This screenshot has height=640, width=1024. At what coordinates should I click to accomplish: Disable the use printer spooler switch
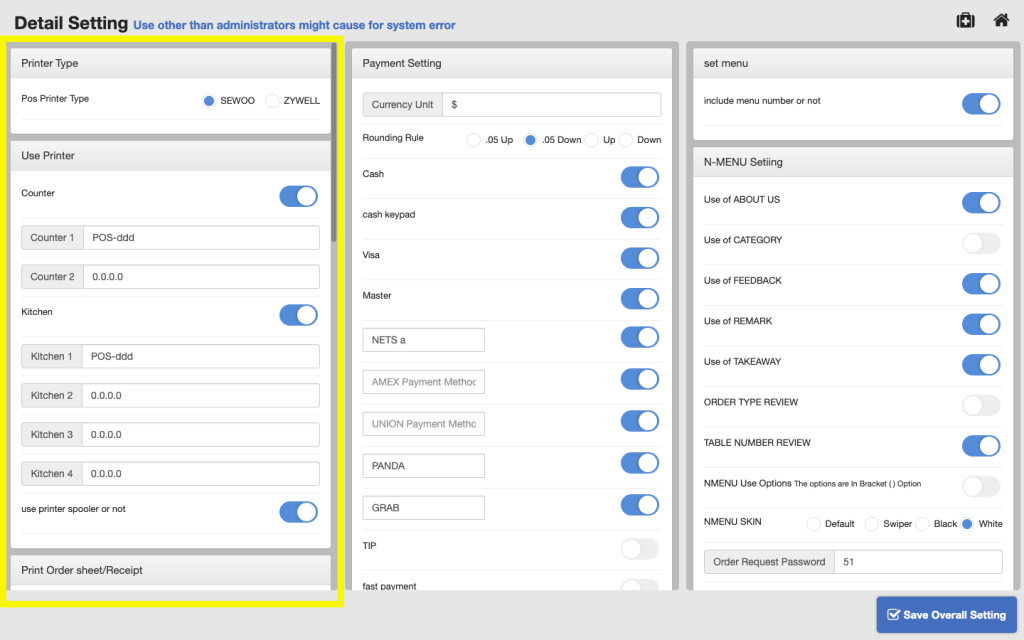298,512
